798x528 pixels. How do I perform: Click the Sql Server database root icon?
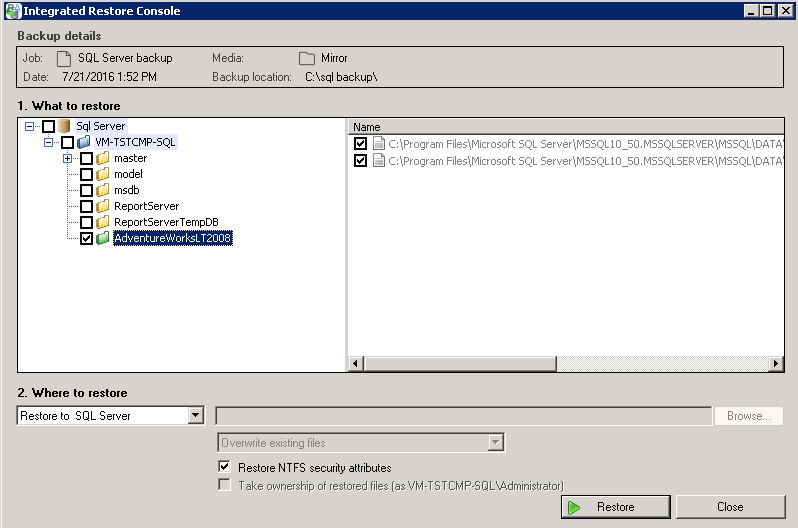(64, 126)
